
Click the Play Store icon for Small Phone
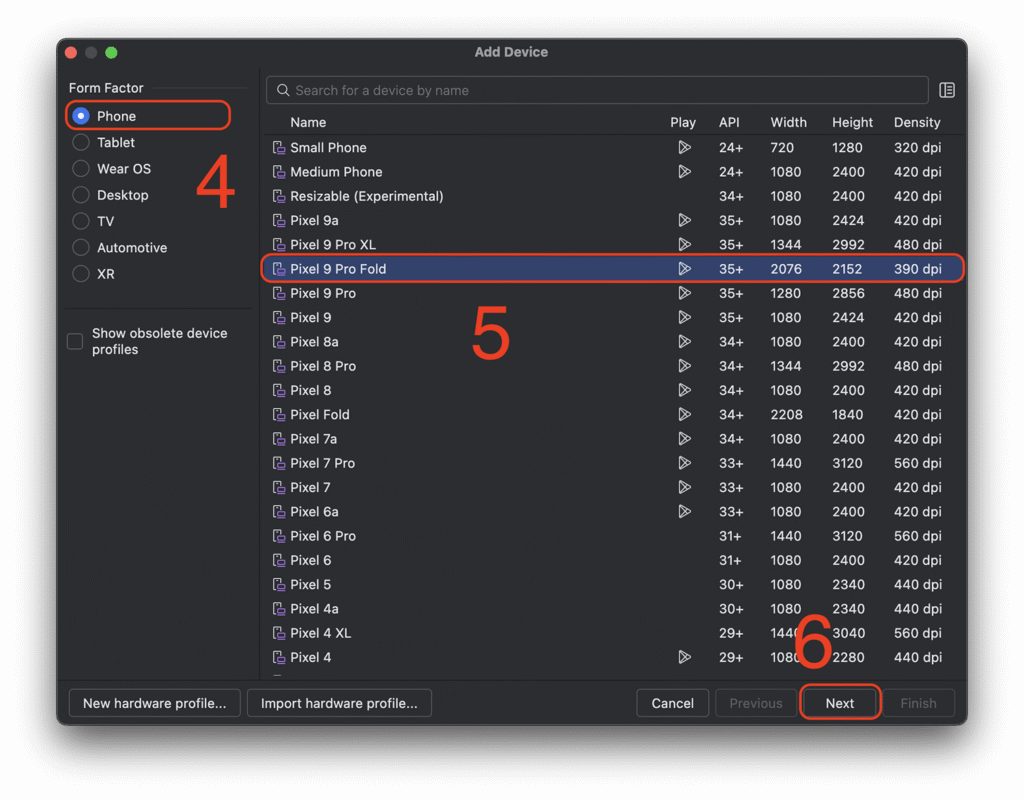684,147
